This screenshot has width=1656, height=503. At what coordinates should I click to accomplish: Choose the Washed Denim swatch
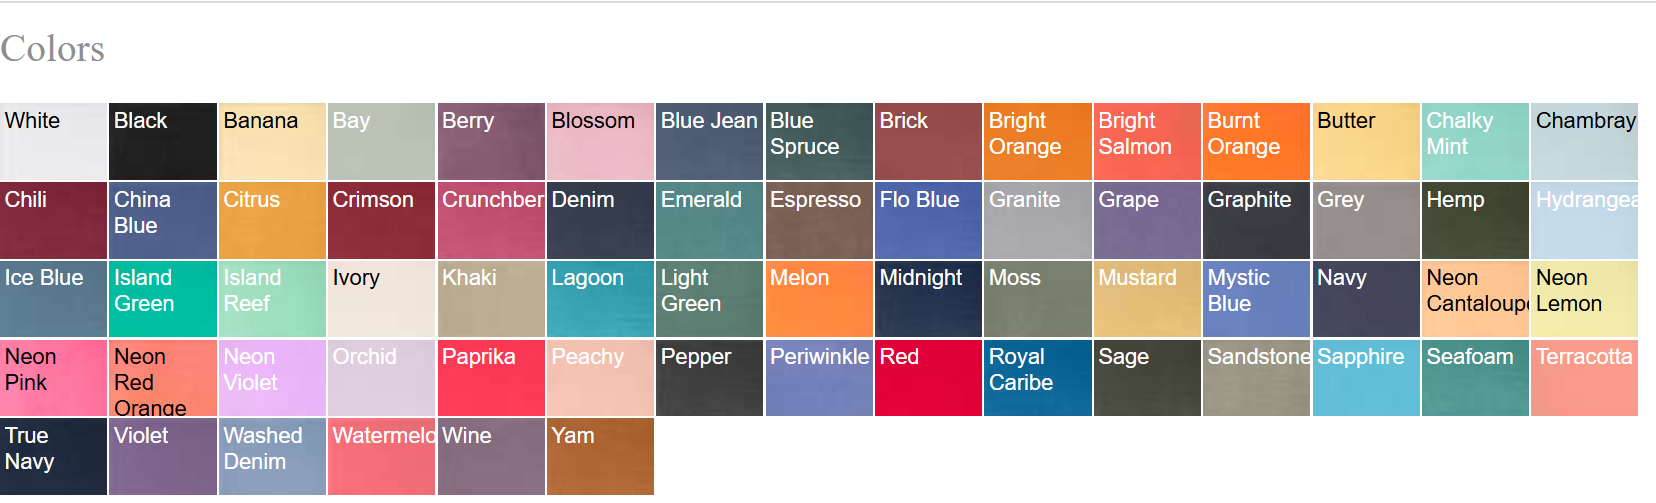[272, 456]
